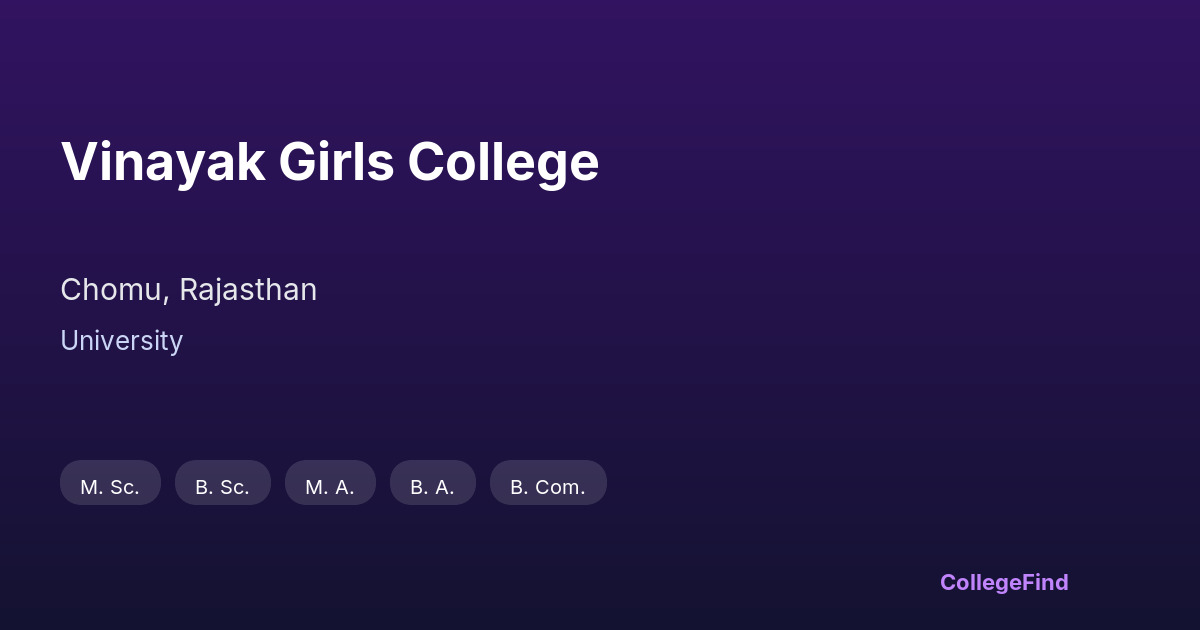Open the B. Com. course tag
The width and height of the screenshot is (1200, 630).
pyautogui.click(x=548, y=484)
